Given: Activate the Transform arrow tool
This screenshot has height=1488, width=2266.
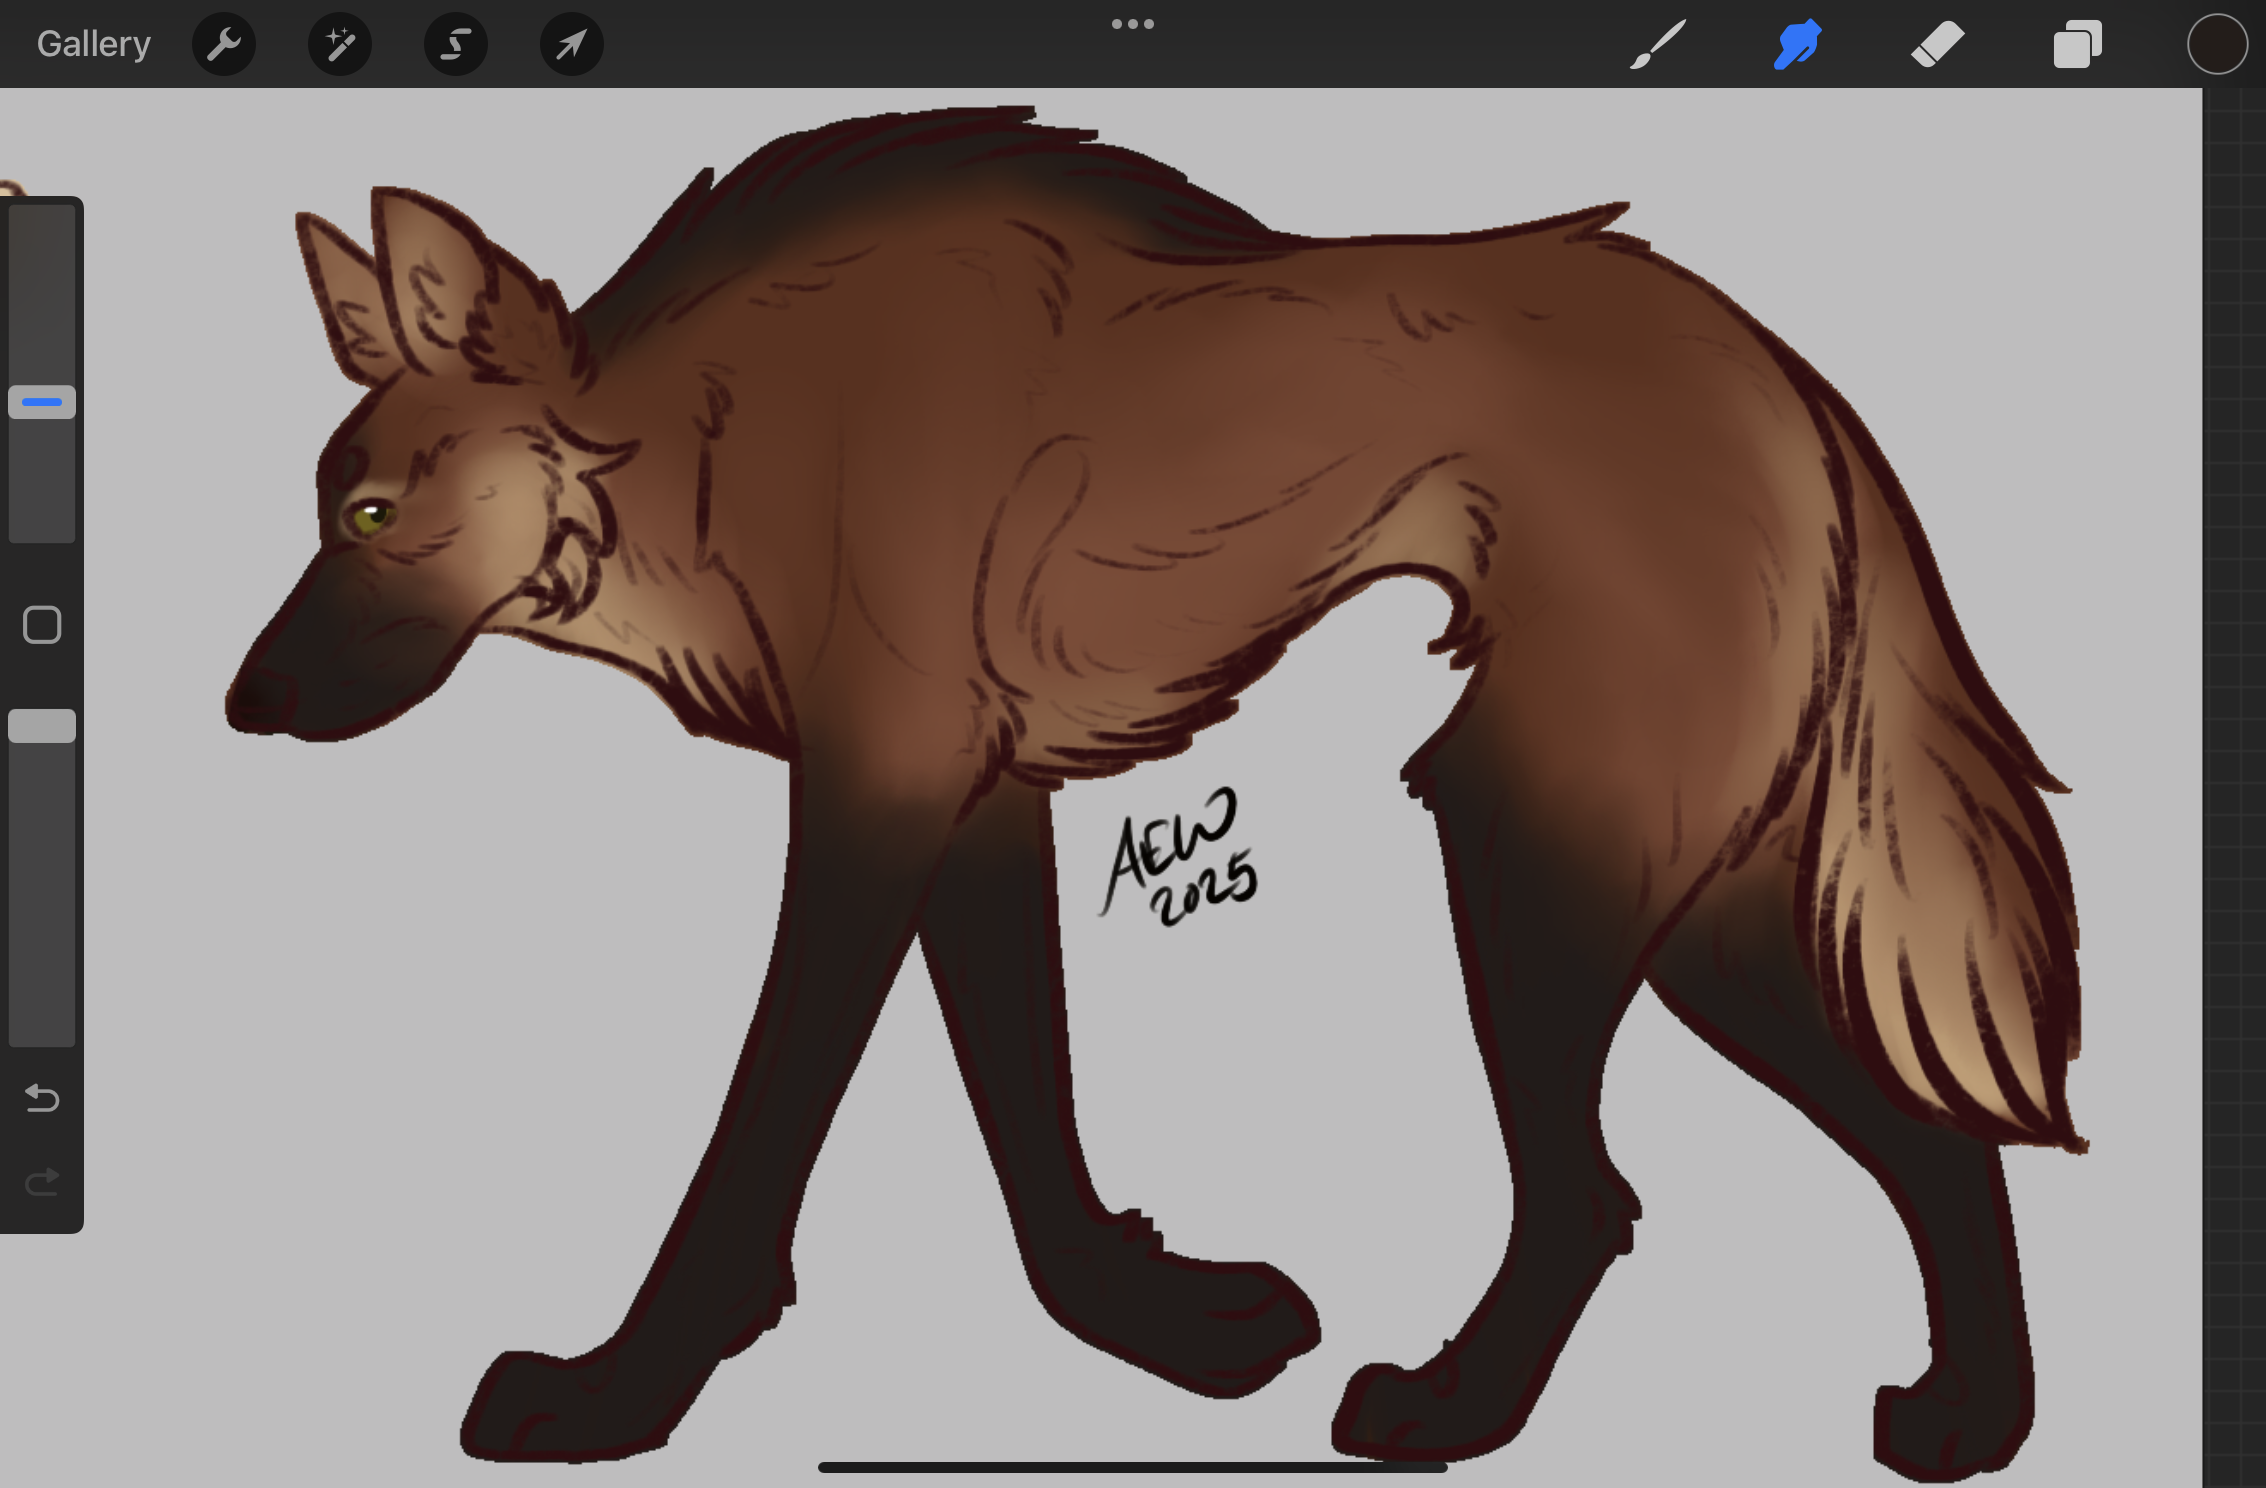Looking at the screenshot, I should [x=571, y=44].
